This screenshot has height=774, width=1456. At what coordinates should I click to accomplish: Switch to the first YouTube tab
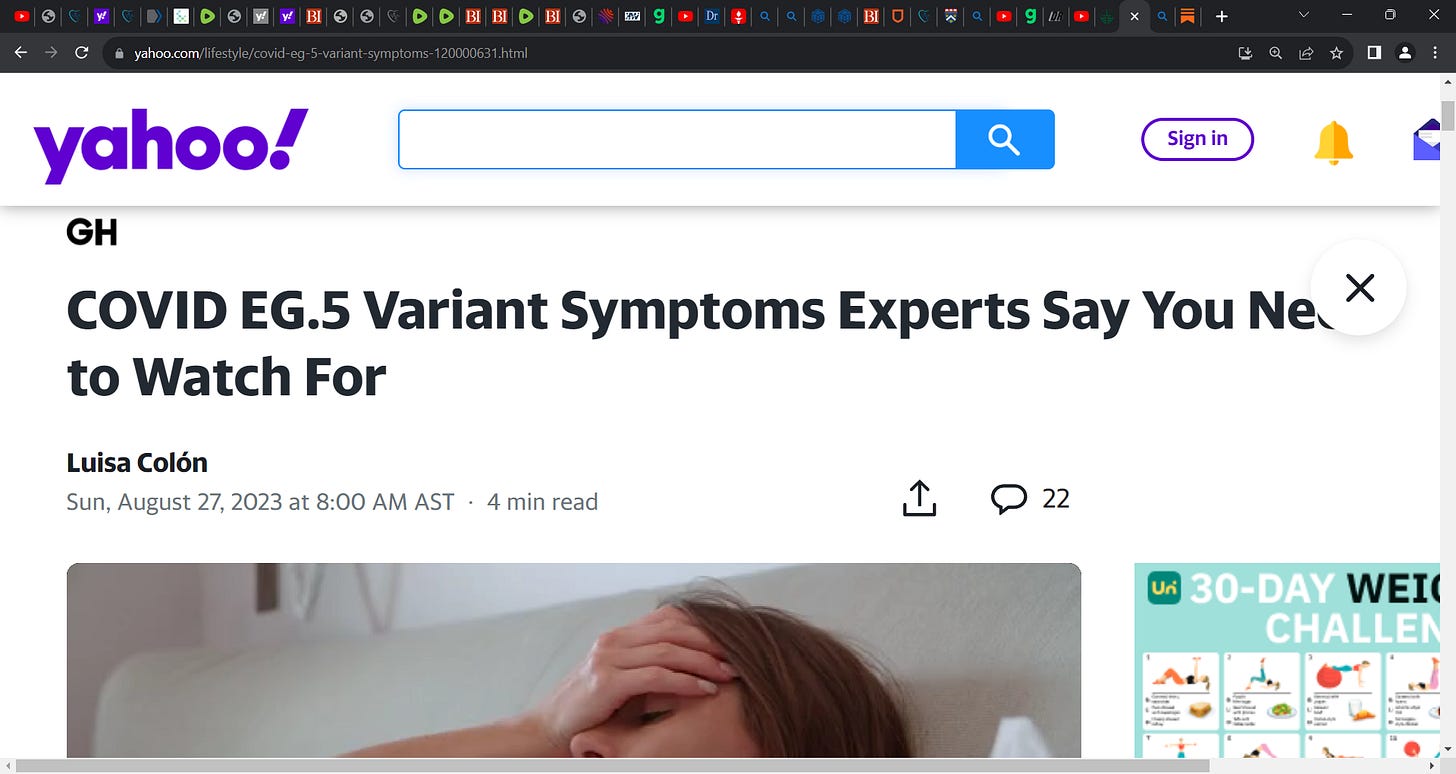click(x=22, y=16)
